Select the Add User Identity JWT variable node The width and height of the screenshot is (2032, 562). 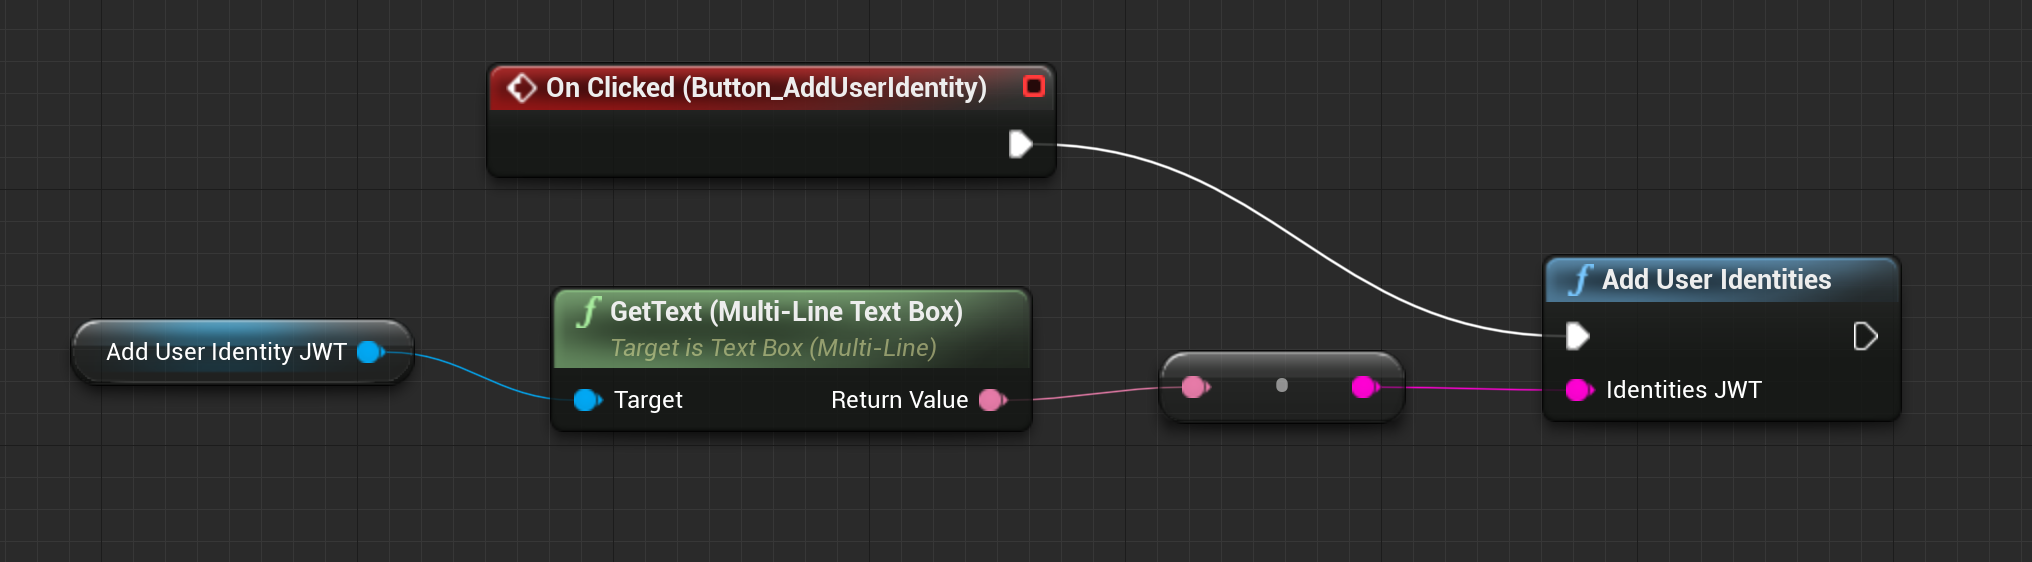pyautogui.click(x=226, y=352)
